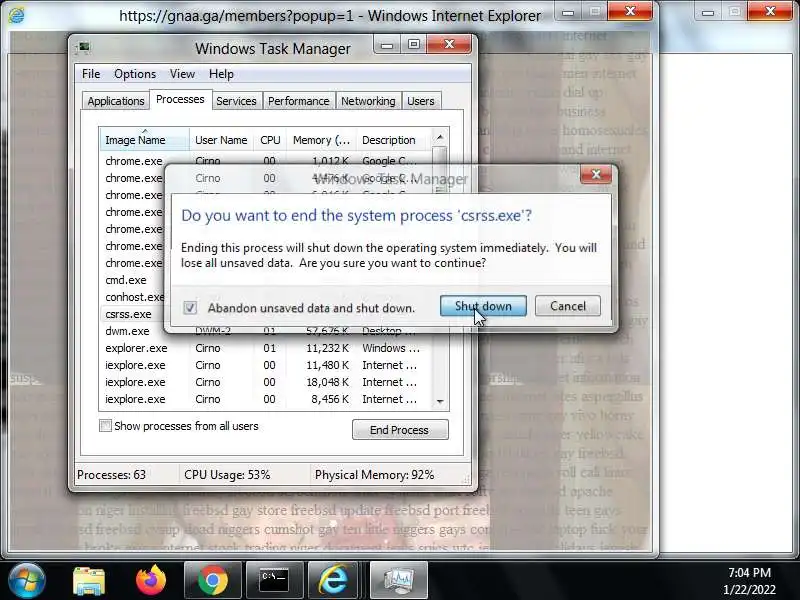This screenshot has width=800, height=600.
Task: Minimize the Windows Task Manager window
Action: [x=387, y=45]
